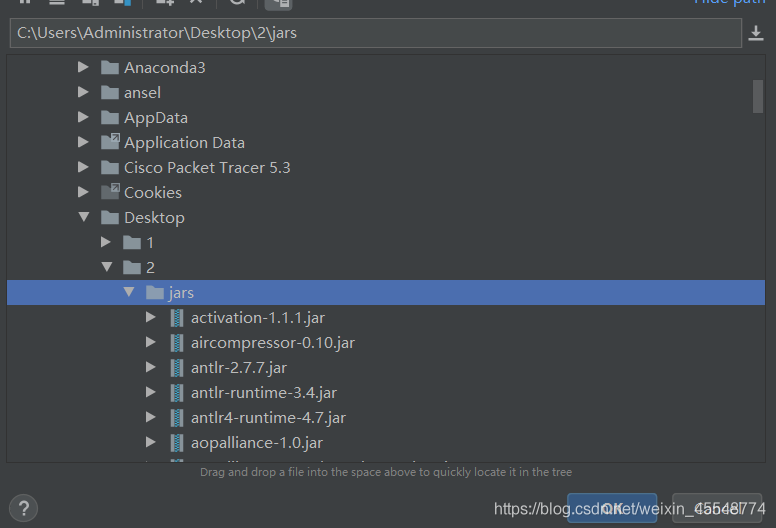Select the Desktop row
This screenshot has height=528, width=776.
pos(386,218)
